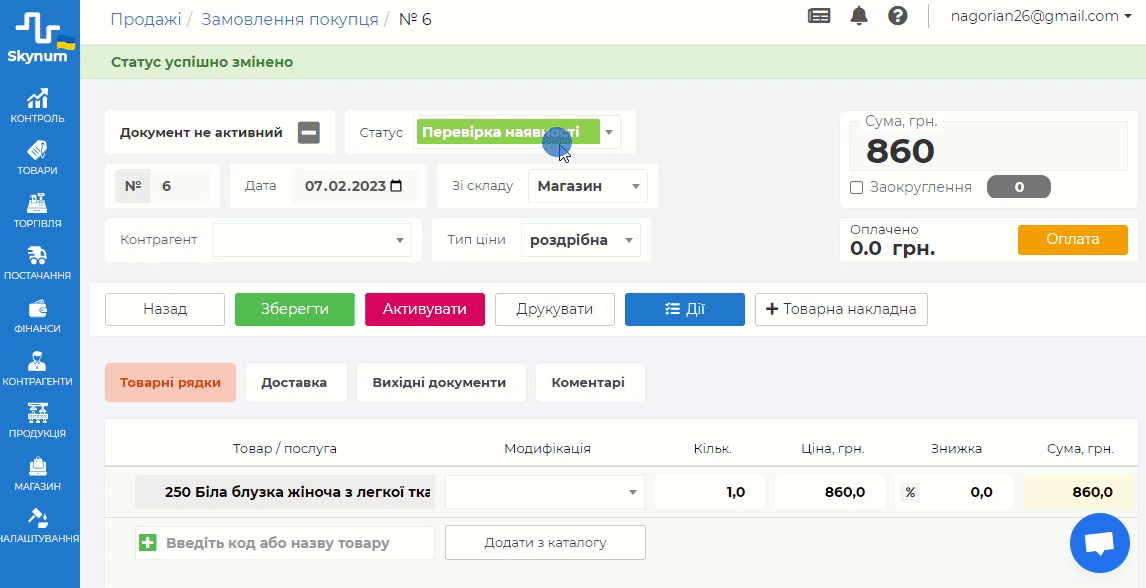This screenshot has height=588, width=1146.
Task: Go to Продажі breadcrumb
Action: [x=146, y=19]
